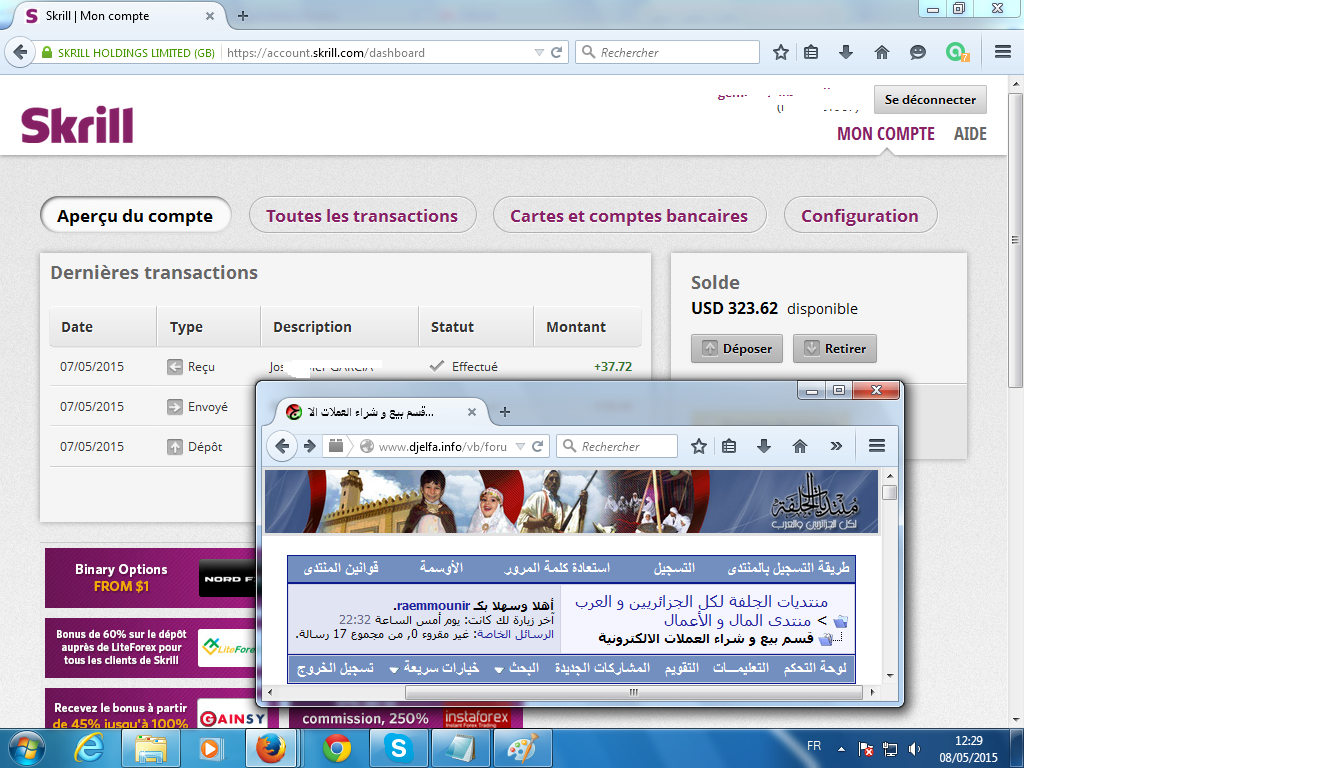Screen dimensions: 1344x768
Task: Open Cartes et comptes bancaires tab
Action: 629,215
